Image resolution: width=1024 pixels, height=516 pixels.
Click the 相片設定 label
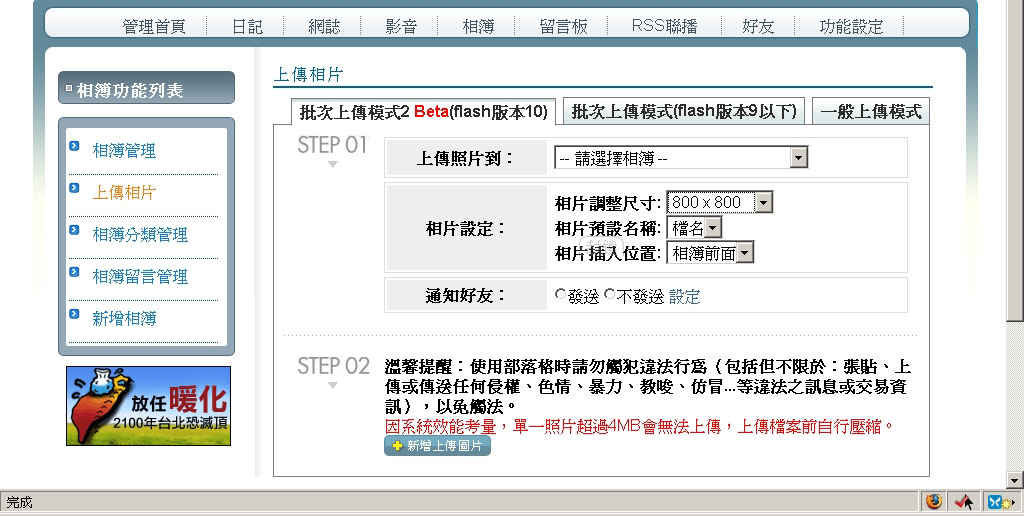pyautogui.click(x=466, y=229)
